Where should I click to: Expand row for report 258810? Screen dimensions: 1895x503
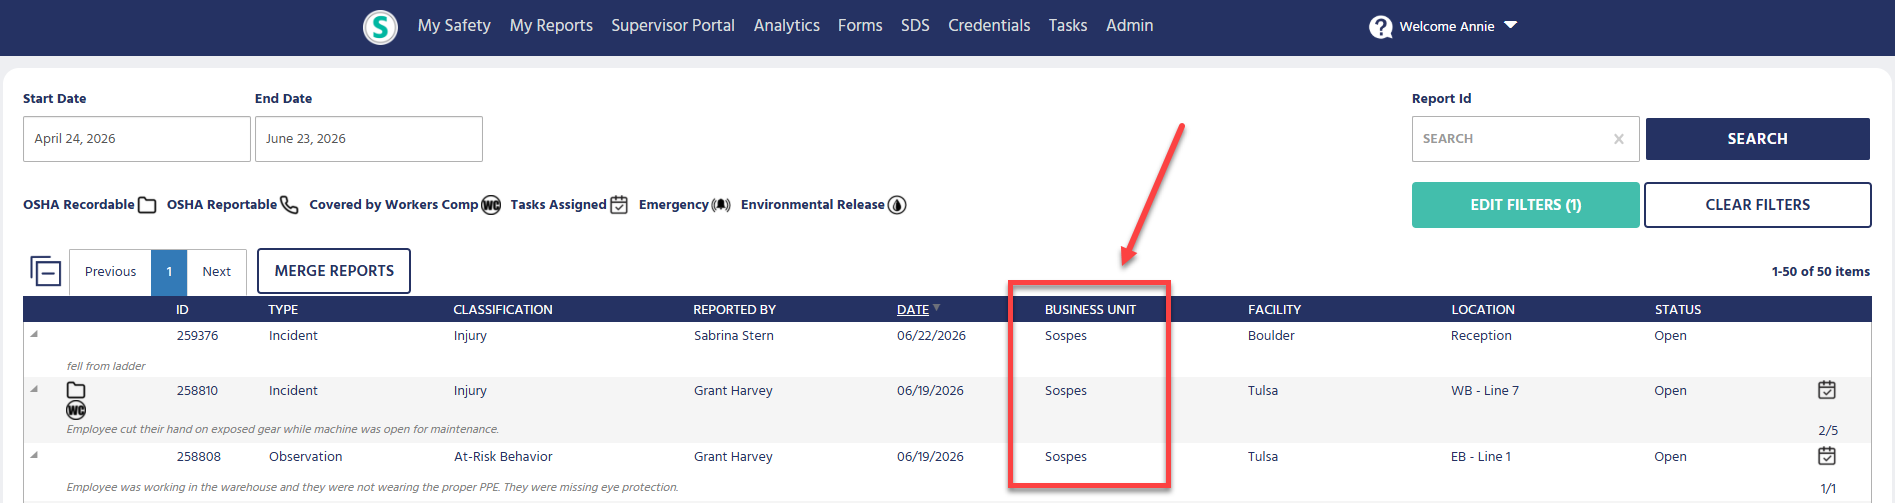(x=34, y=389)
